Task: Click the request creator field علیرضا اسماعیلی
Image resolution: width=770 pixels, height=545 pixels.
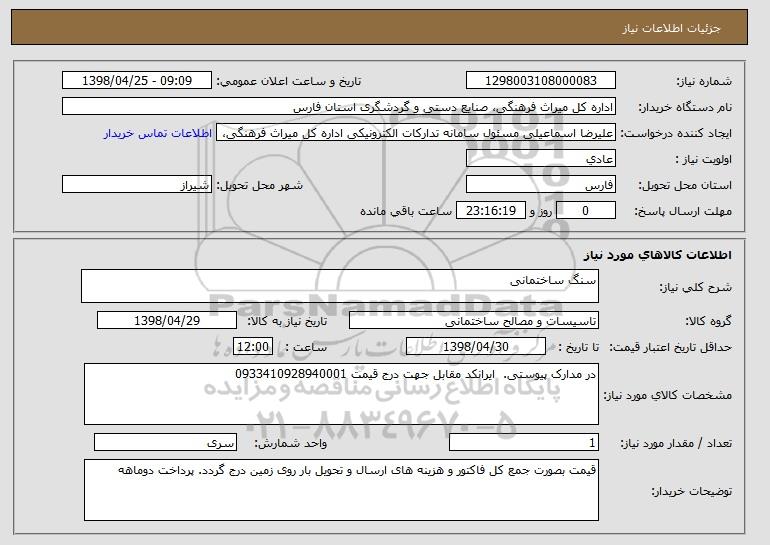Action: pos(416,133)
